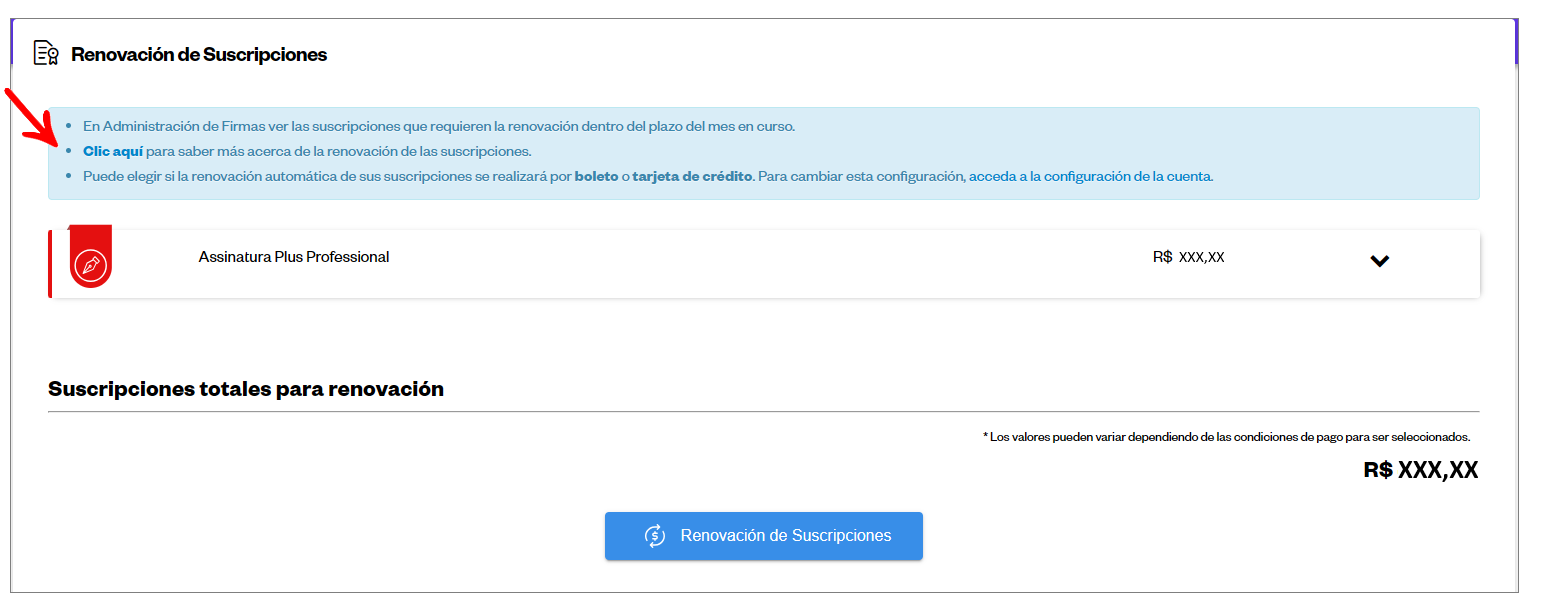Click the 'Renovación de Suscripciones' page title
This screenshot has width=1542, height=614.
[199, 55]
